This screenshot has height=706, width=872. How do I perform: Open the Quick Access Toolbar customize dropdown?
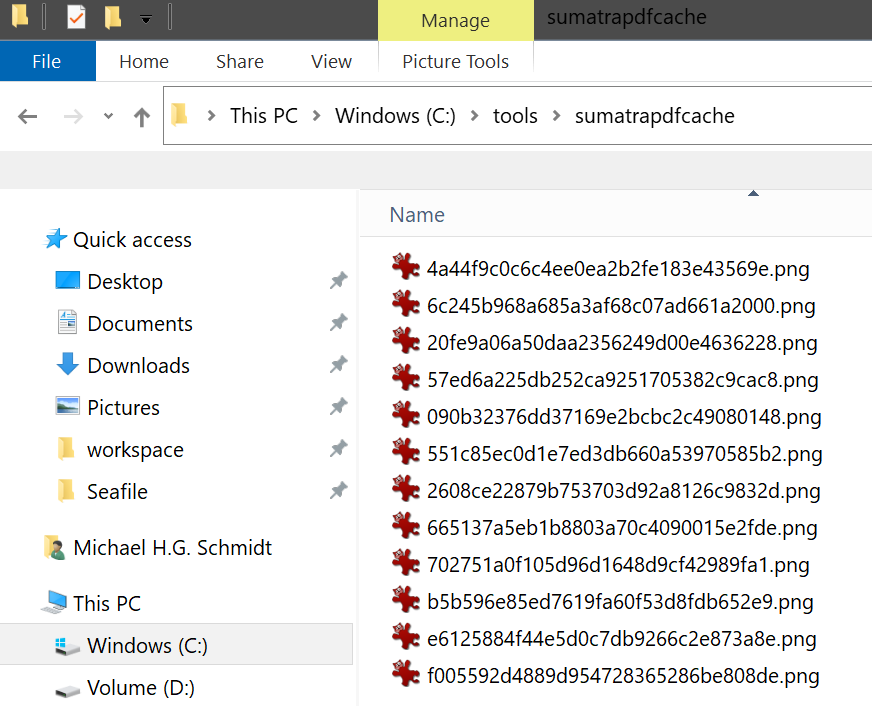pyautogui.click(x=146, y=20)
